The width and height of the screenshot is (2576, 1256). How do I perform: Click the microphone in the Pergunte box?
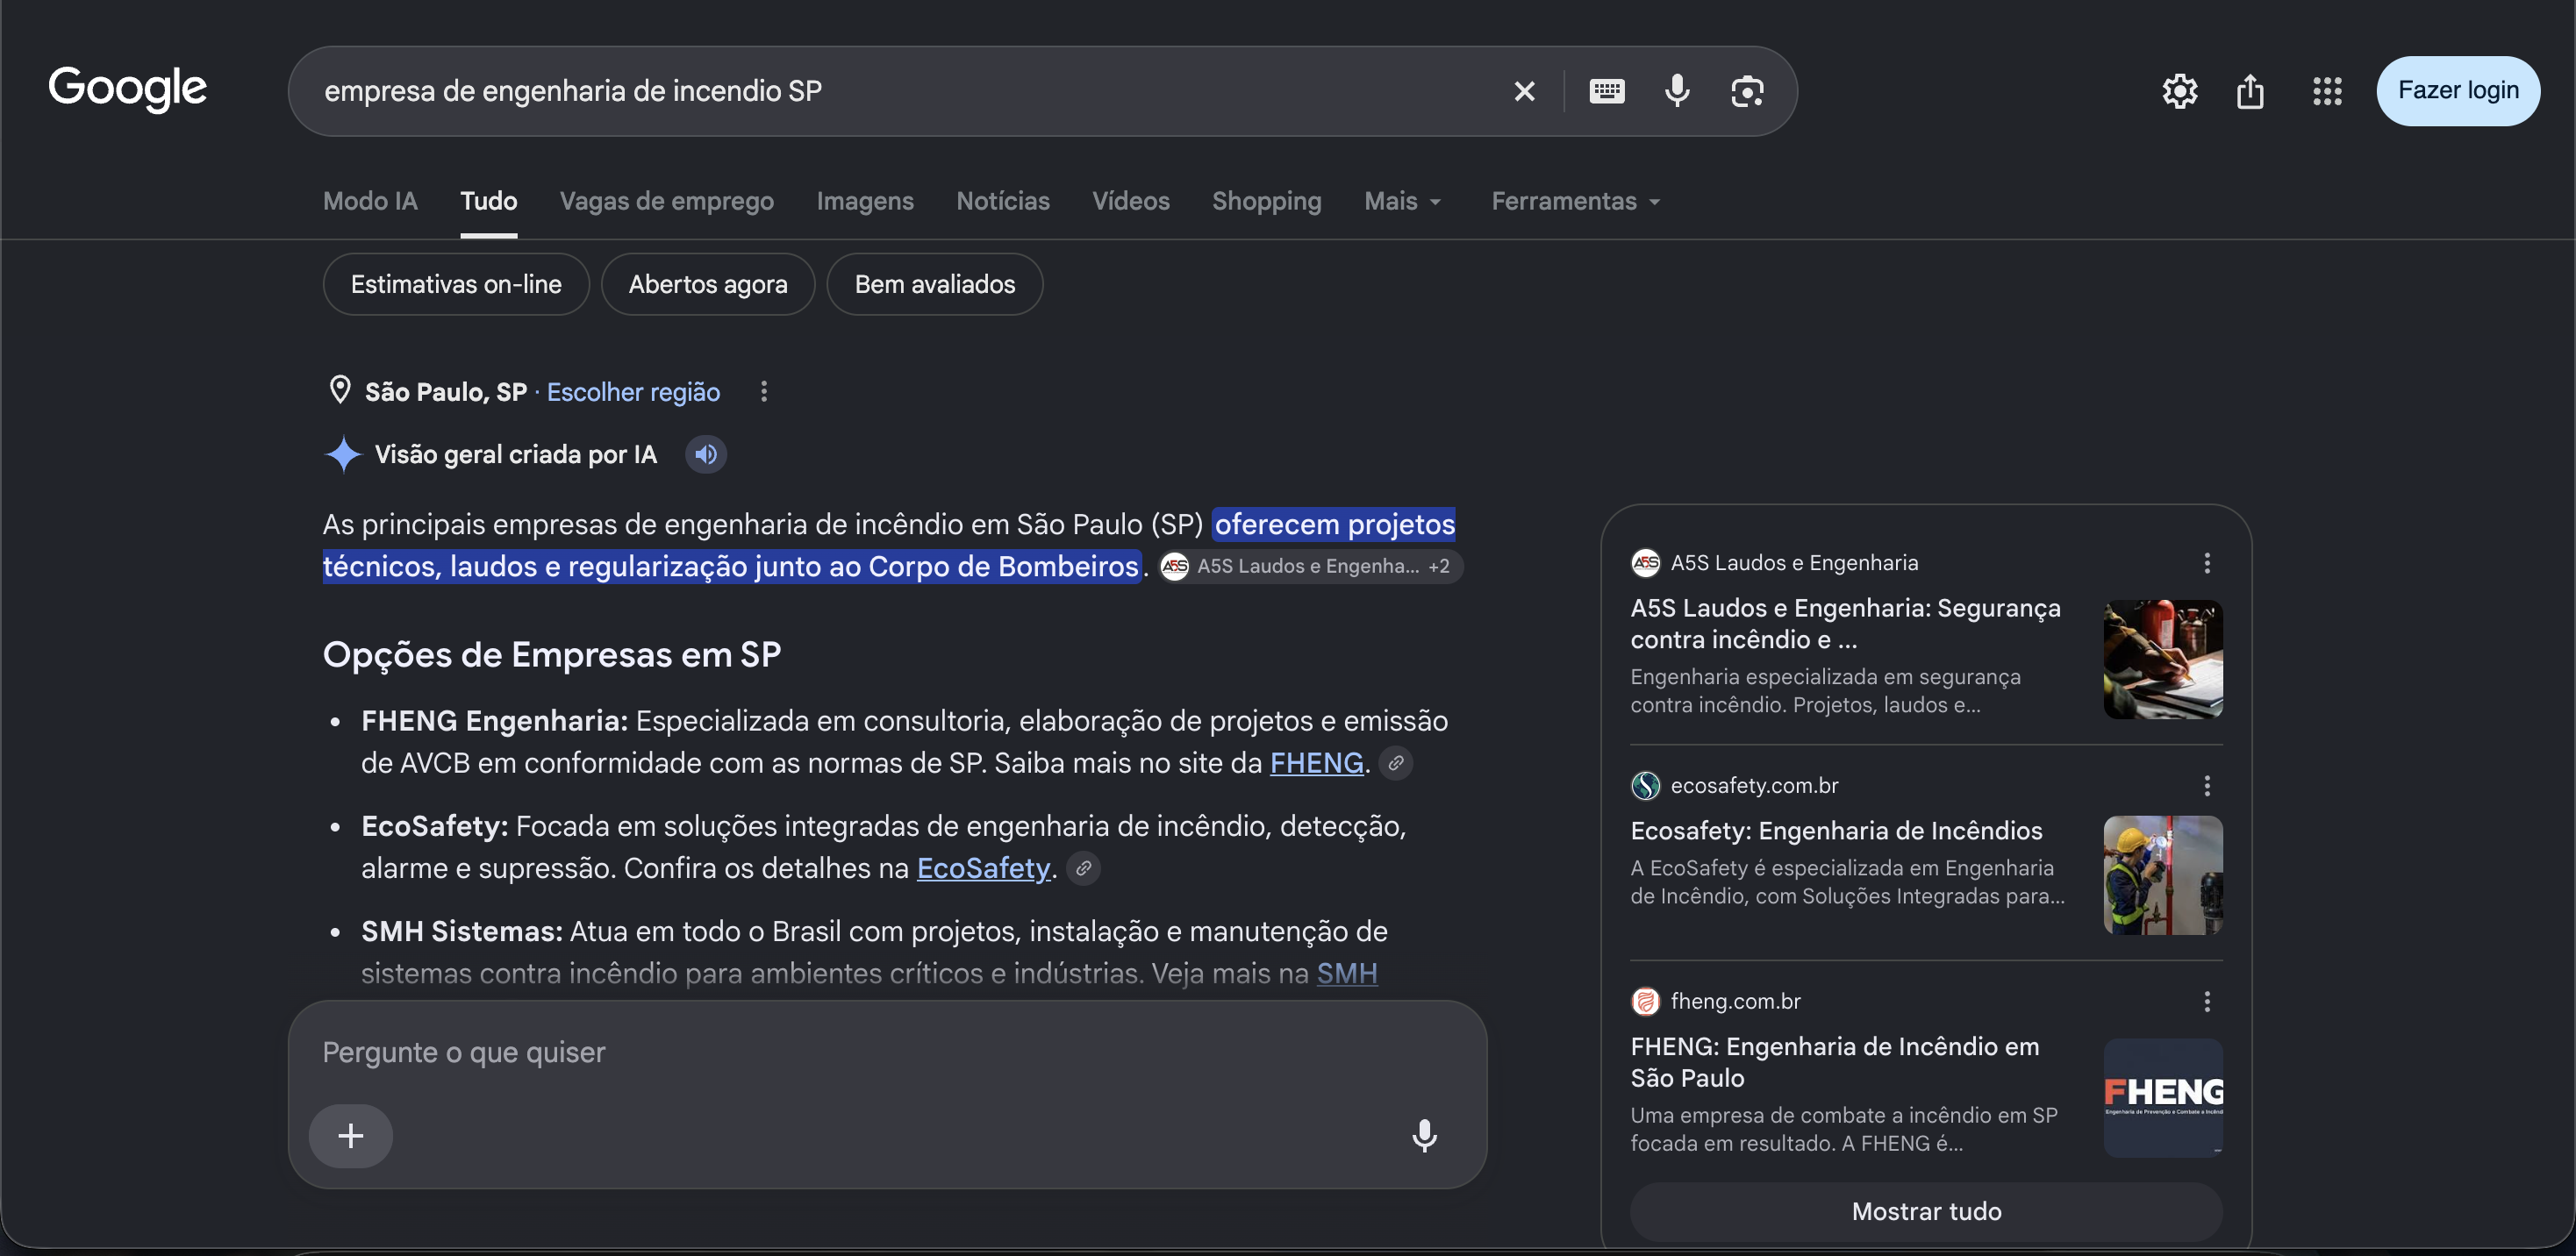[x=1424, y=1135]
